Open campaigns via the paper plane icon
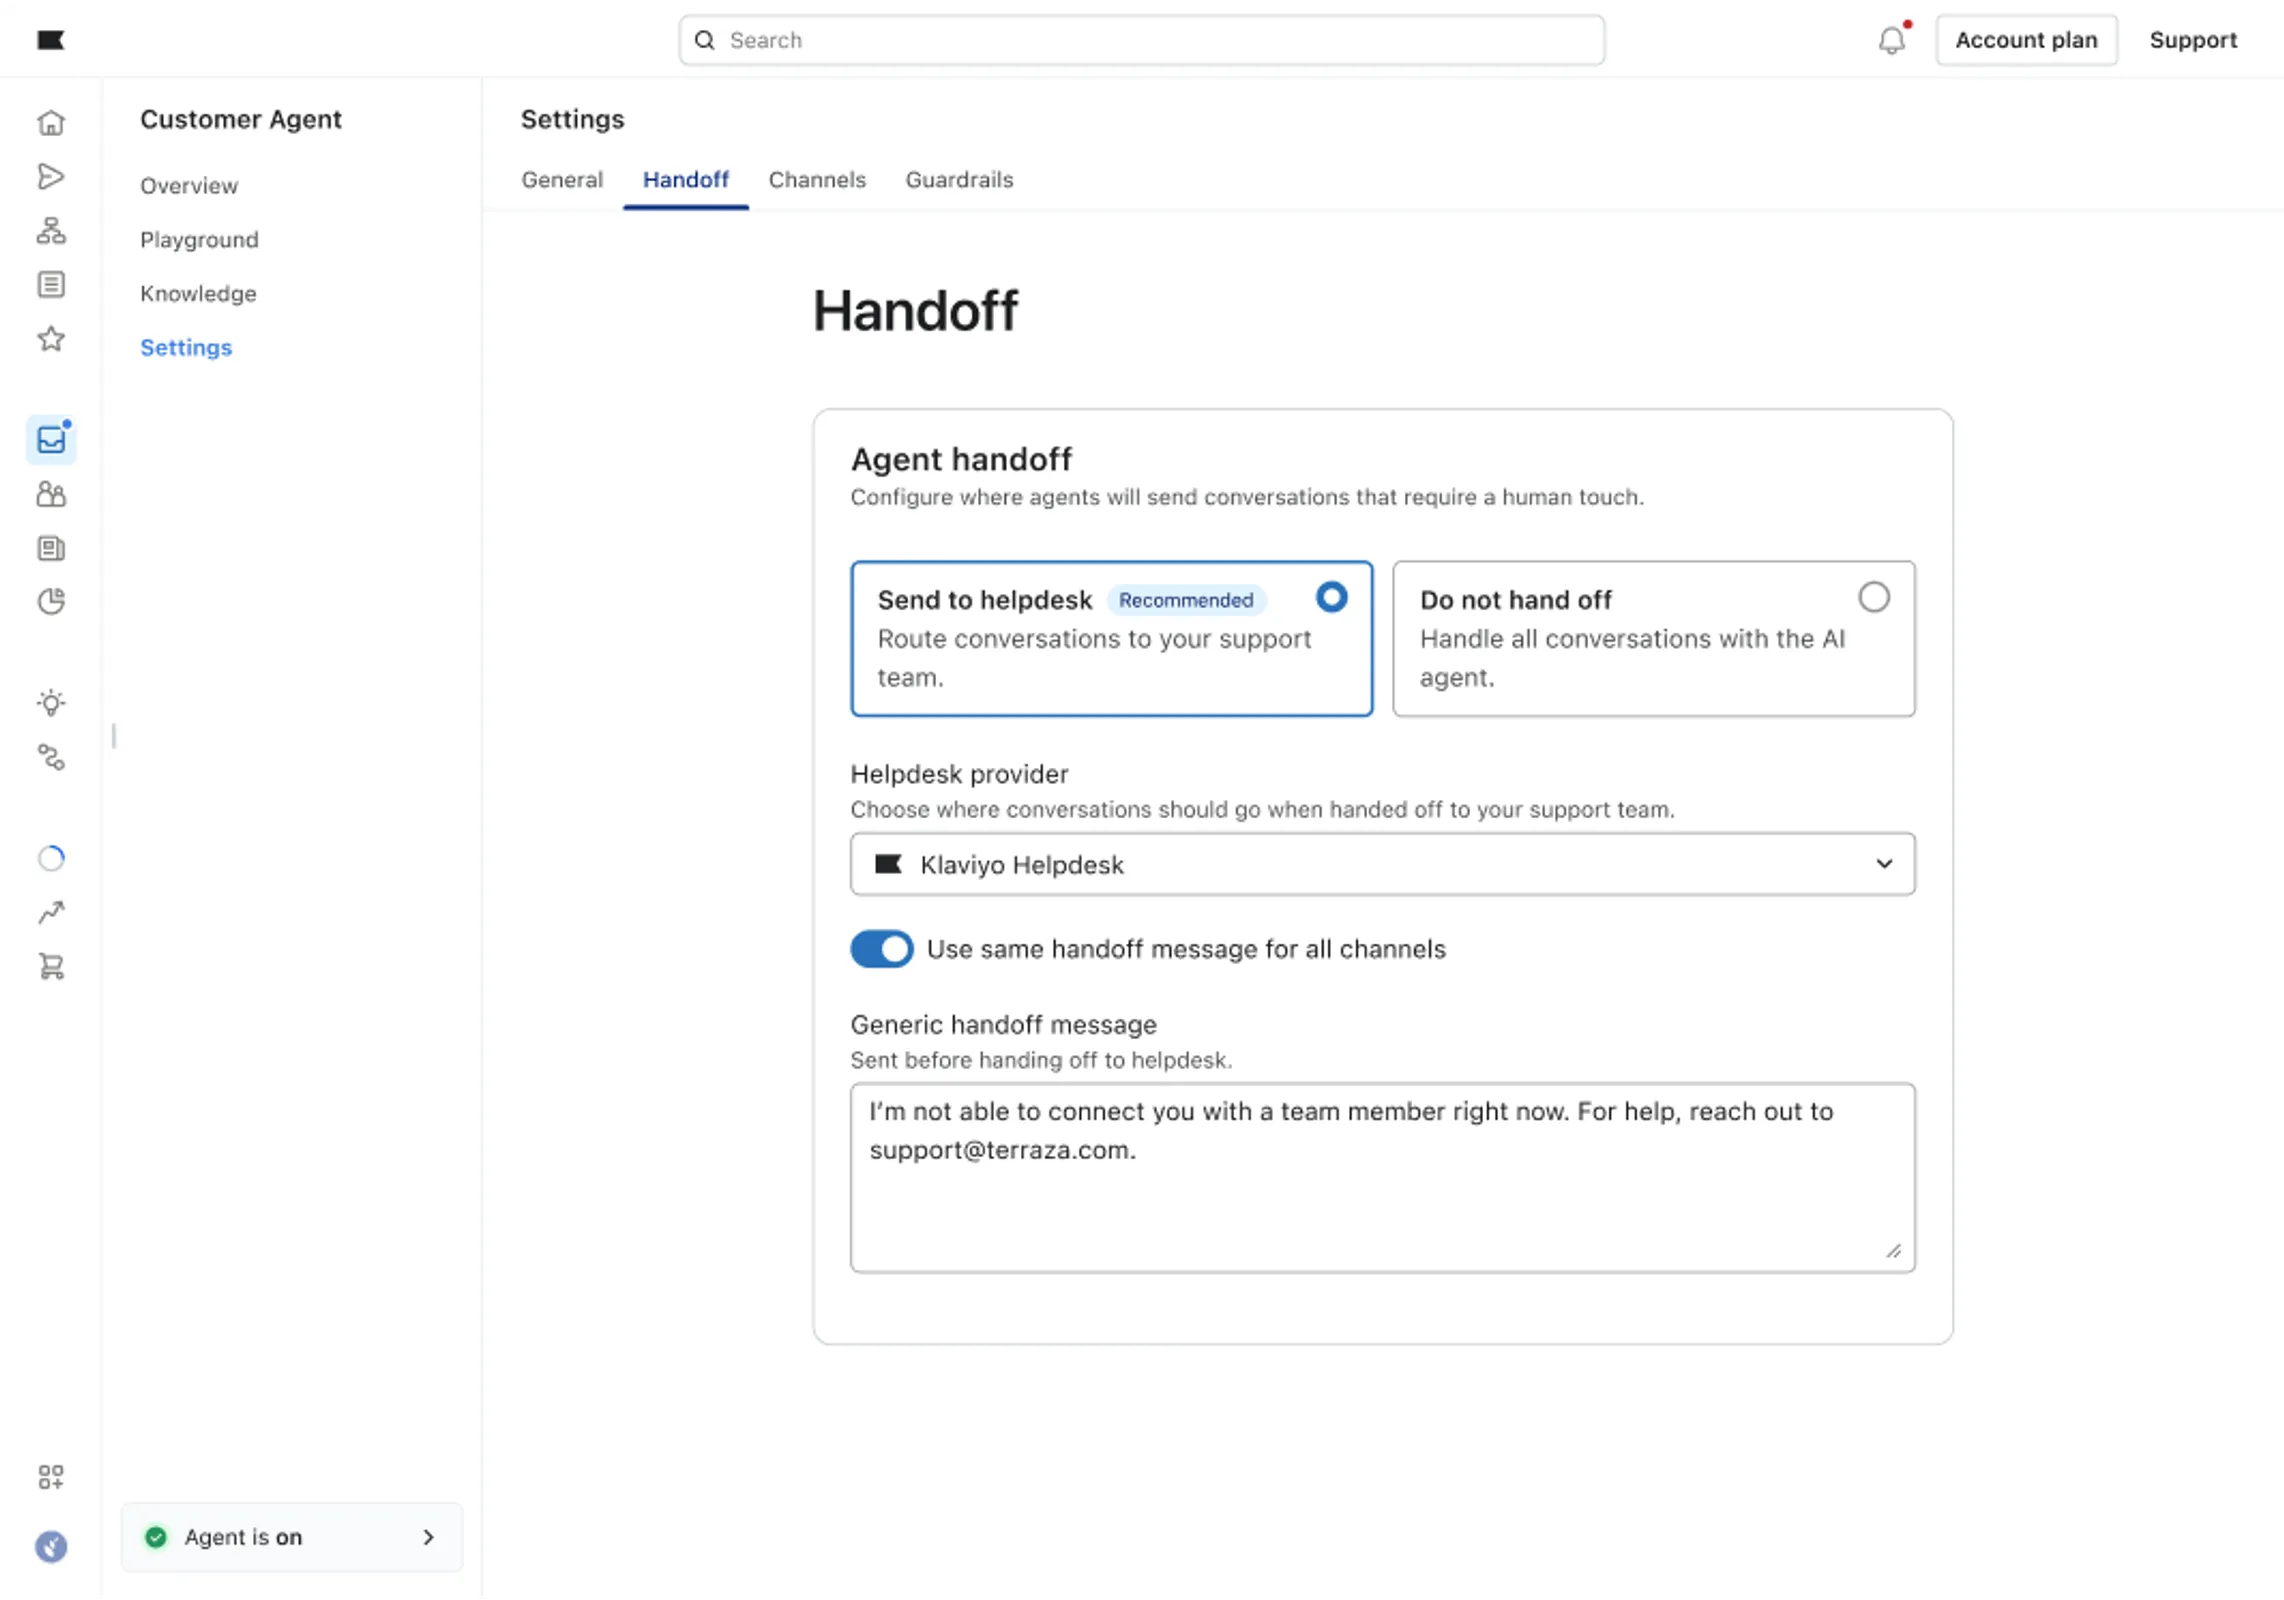The image size is (2284, 1600). (x=51, y=177)
